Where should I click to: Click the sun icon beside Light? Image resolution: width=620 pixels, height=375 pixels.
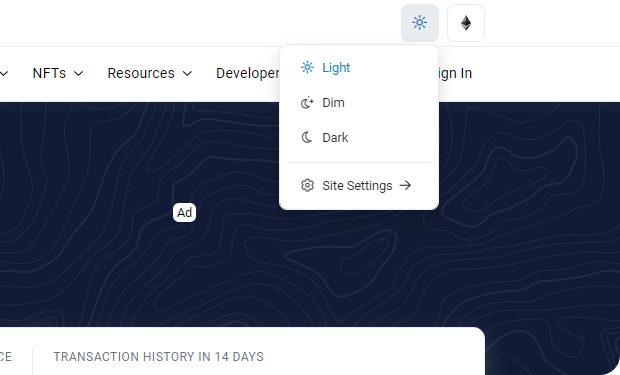(307, 68)
